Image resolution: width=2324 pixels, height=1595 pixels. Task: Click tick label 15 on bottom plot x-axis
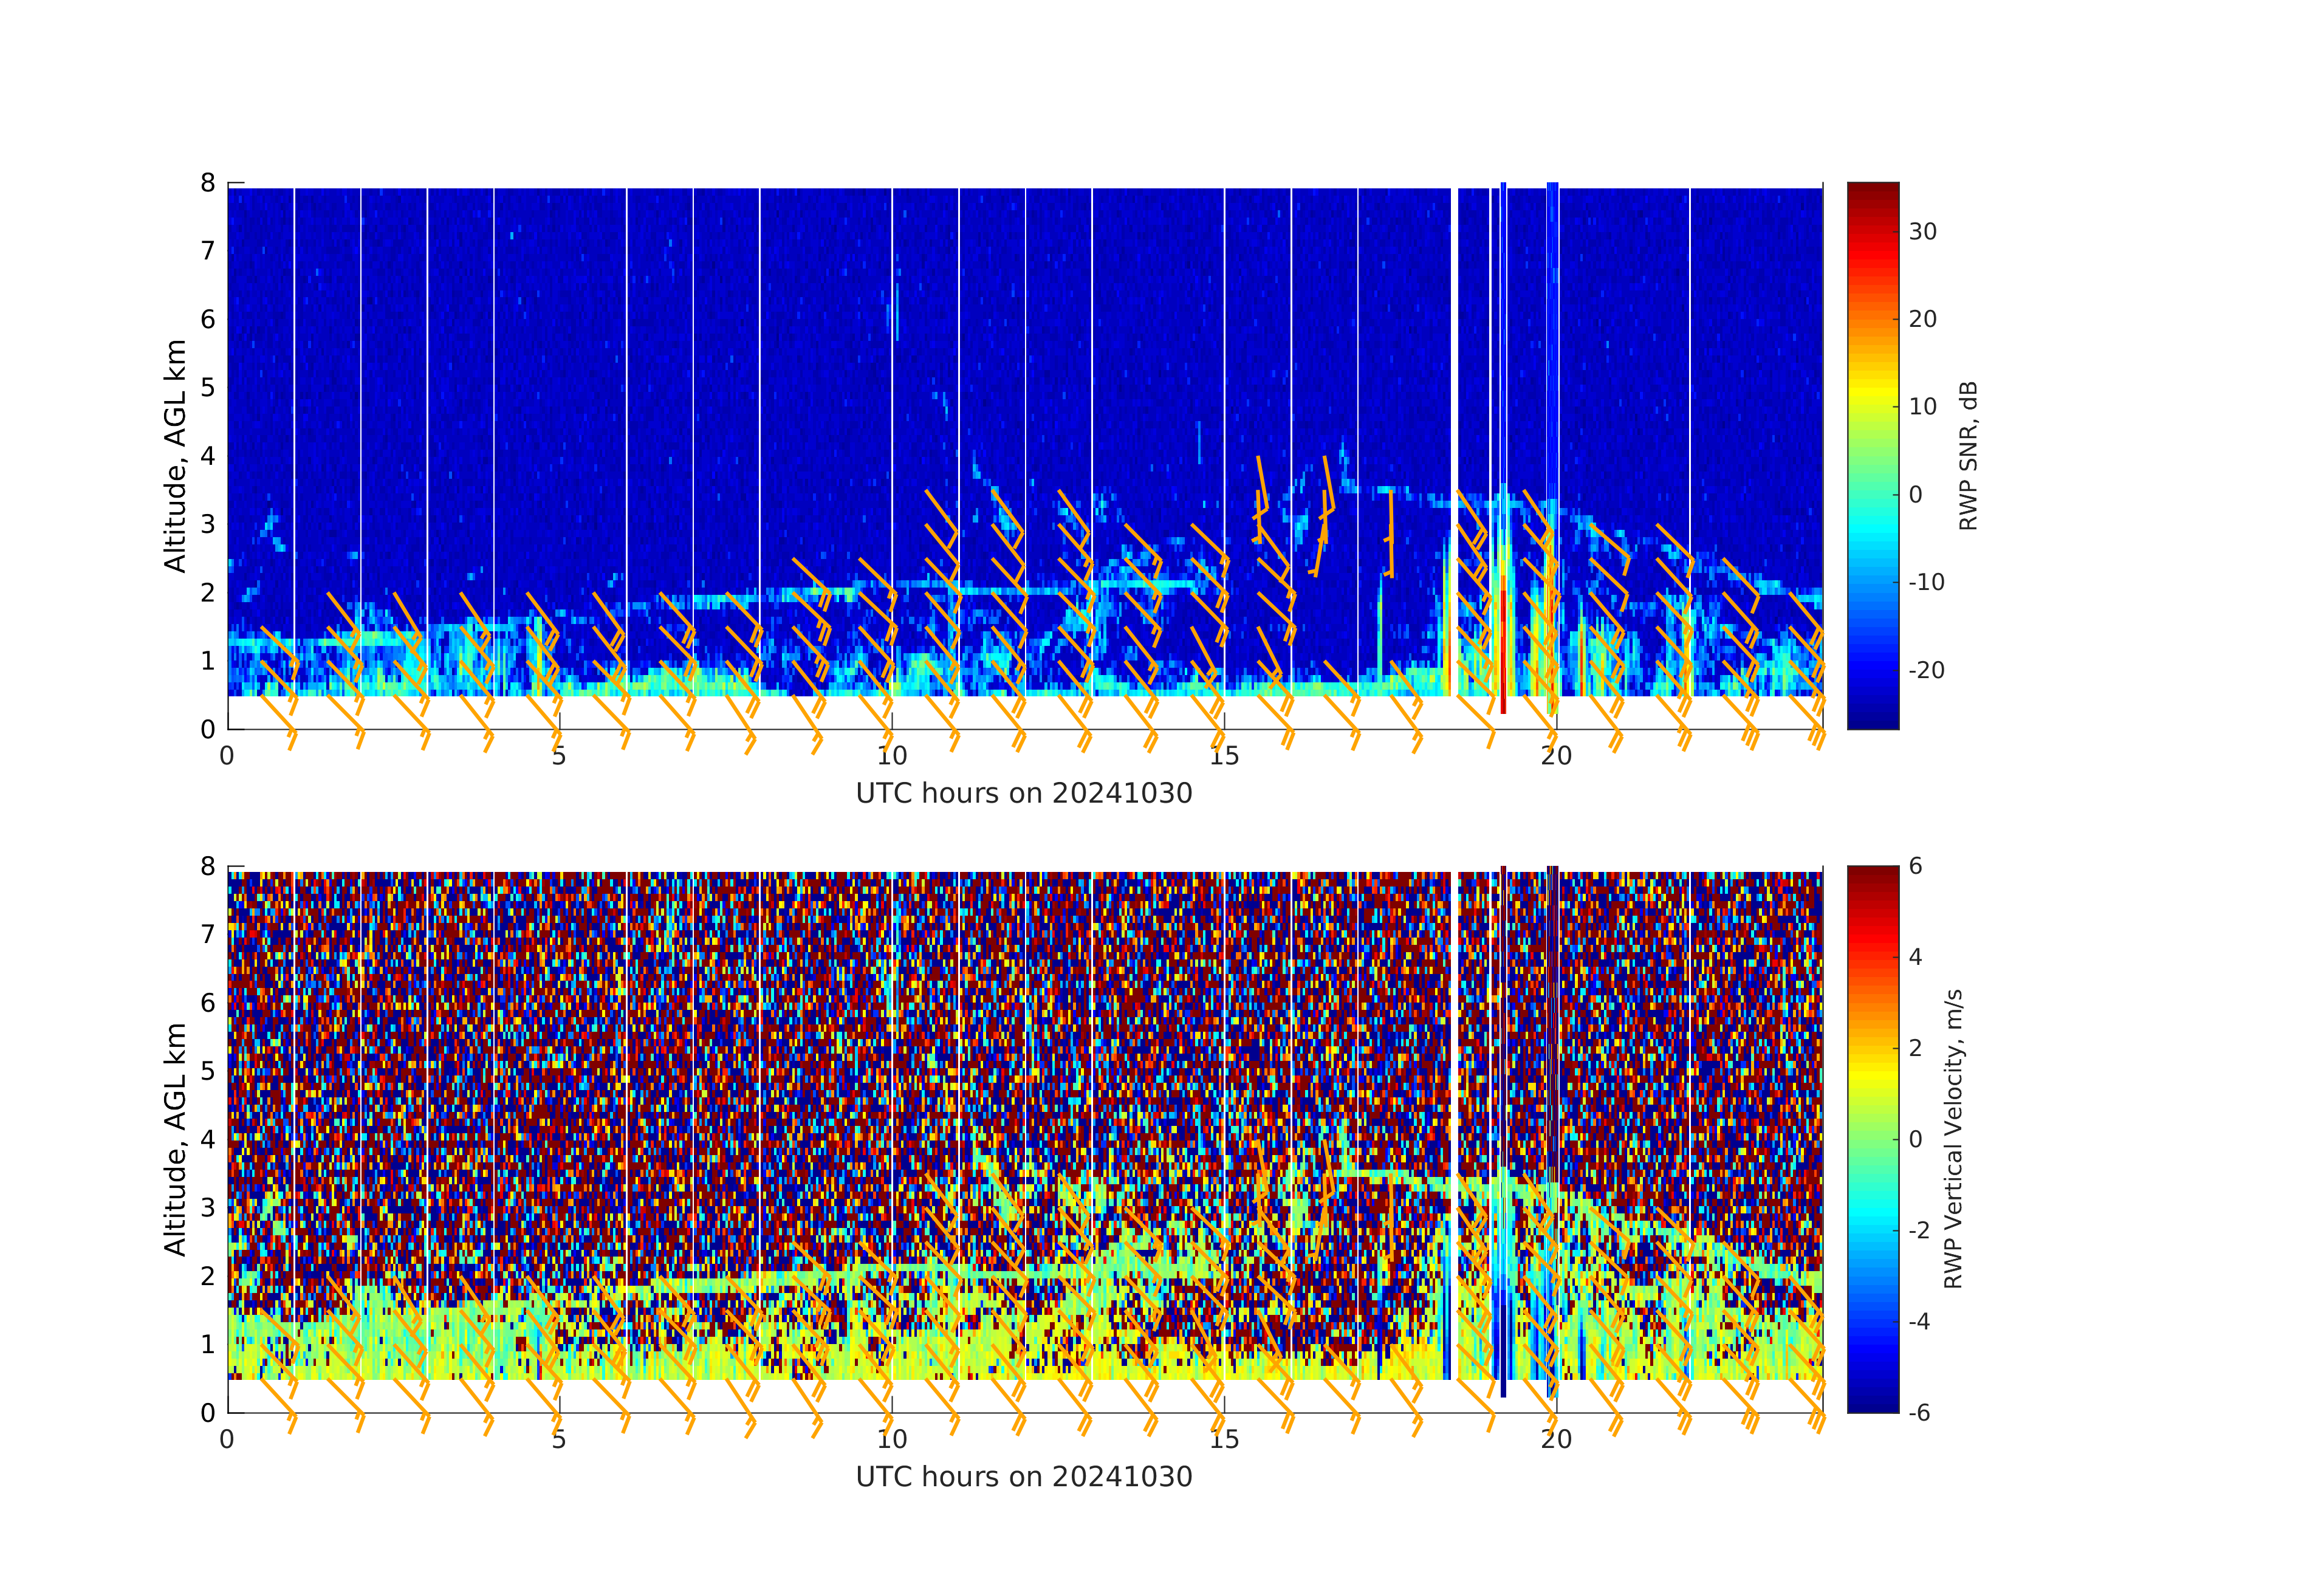pyautogui.click(x=1224, y=1439)
